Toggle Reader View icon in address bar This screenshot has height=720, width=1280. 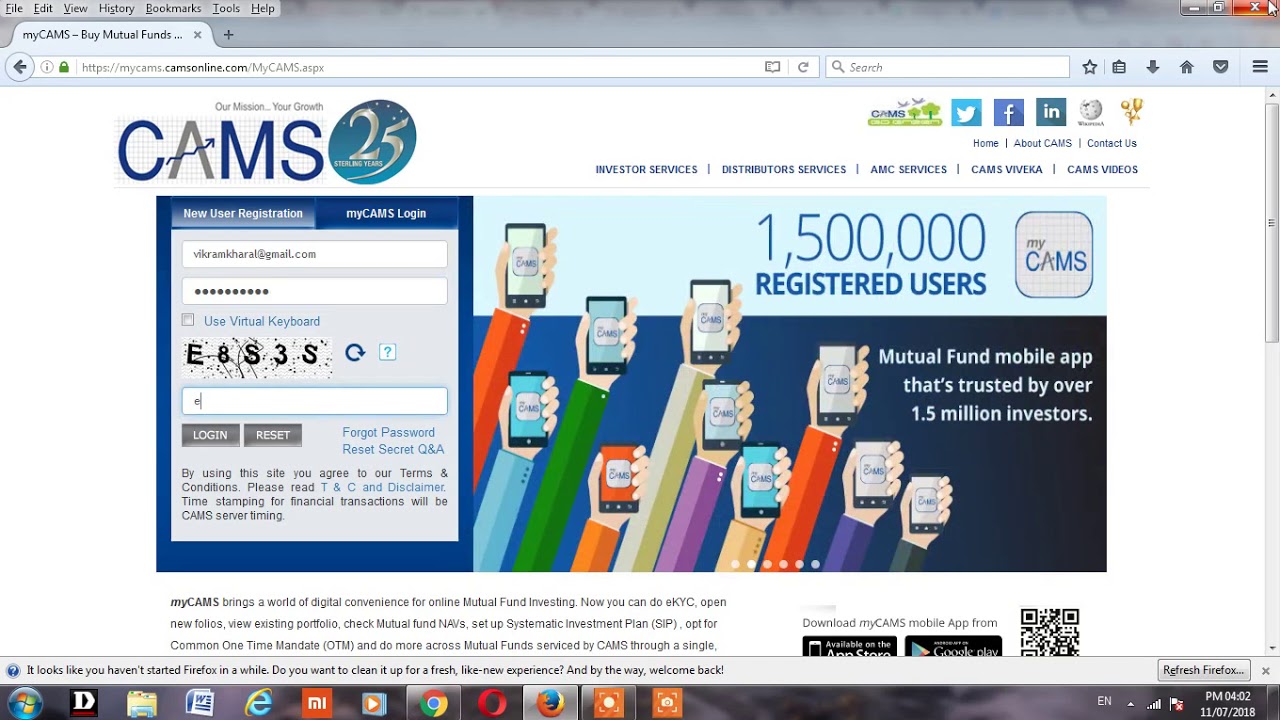click(x=772, y=67)
